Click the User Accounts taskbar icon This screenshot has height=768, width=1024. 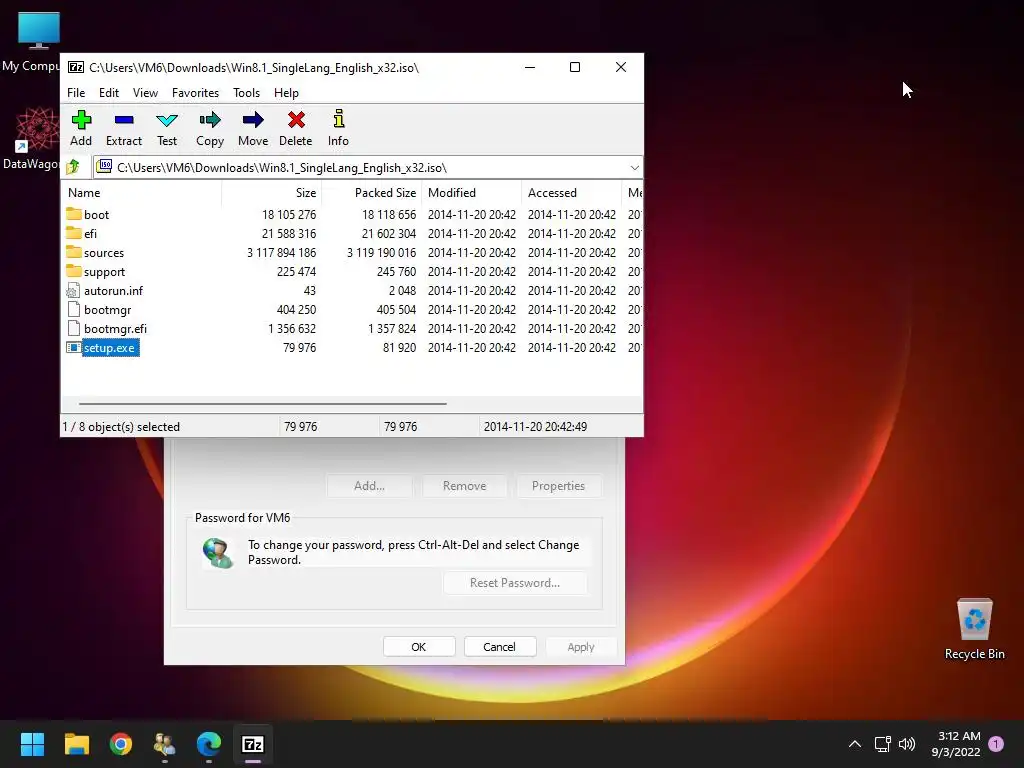(x=165, y=744)
